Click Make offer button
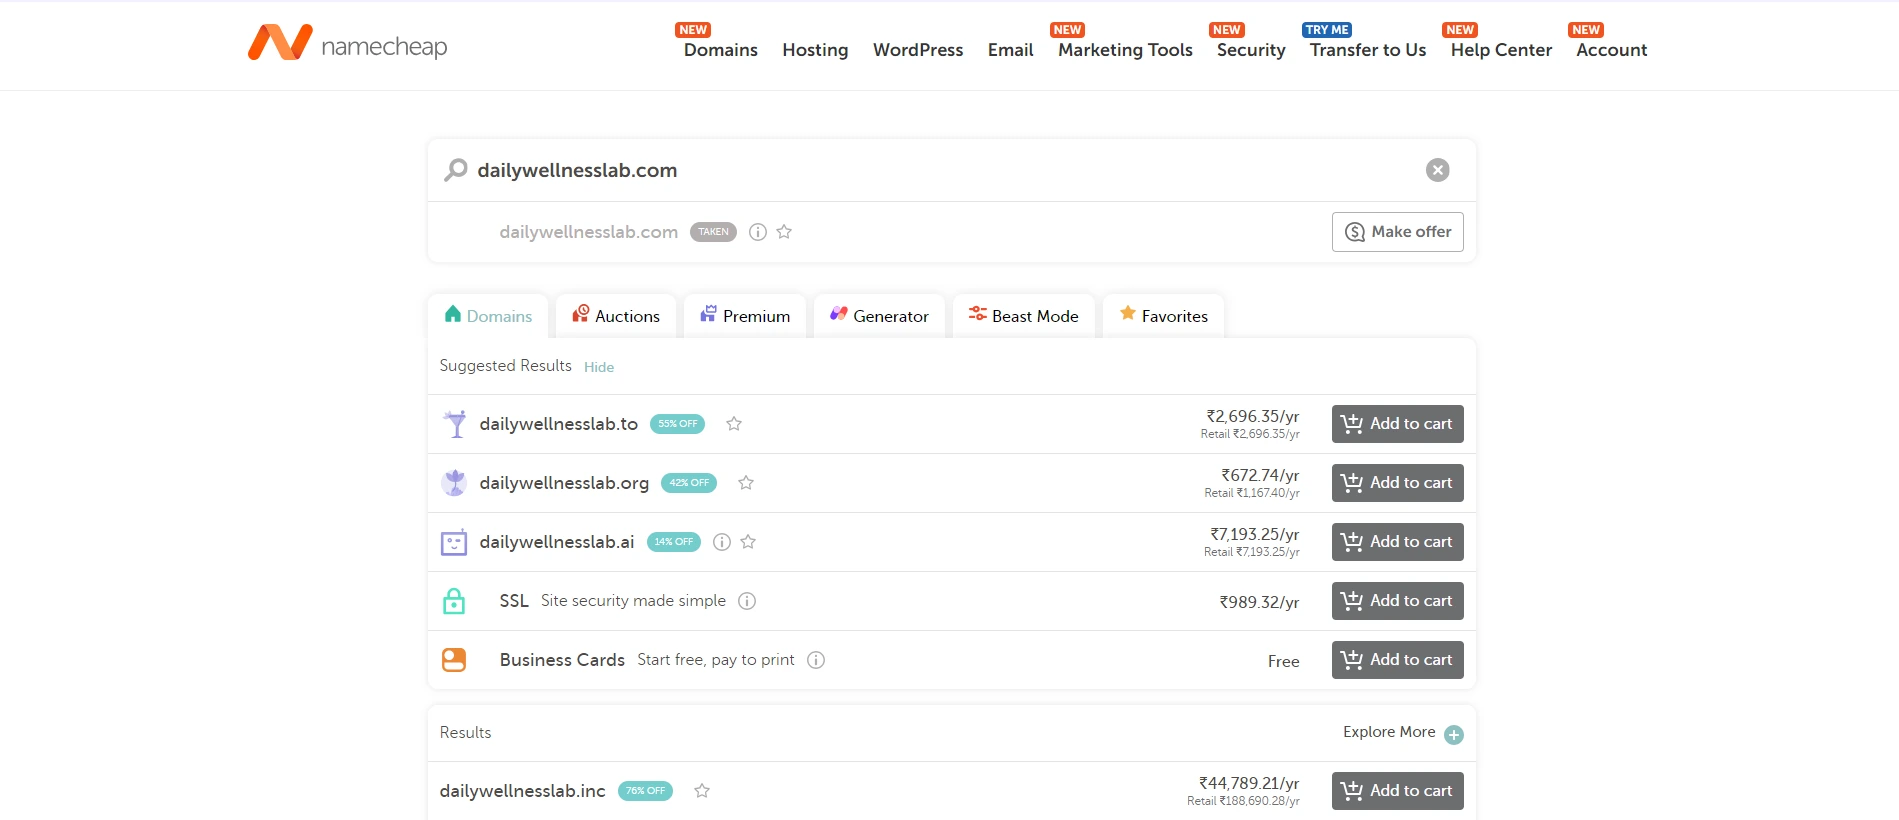1899x820 pixels. [x=1397, y=232]
